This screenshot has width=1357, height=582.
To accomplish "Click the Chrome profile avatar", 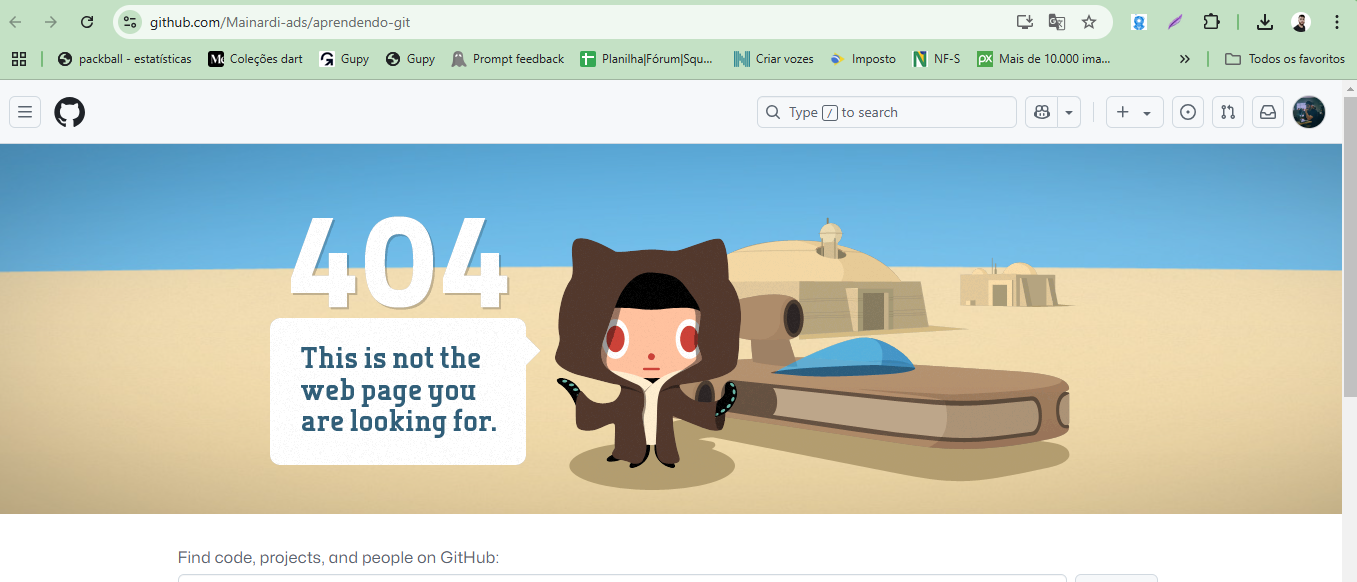I will [1301, 22].
